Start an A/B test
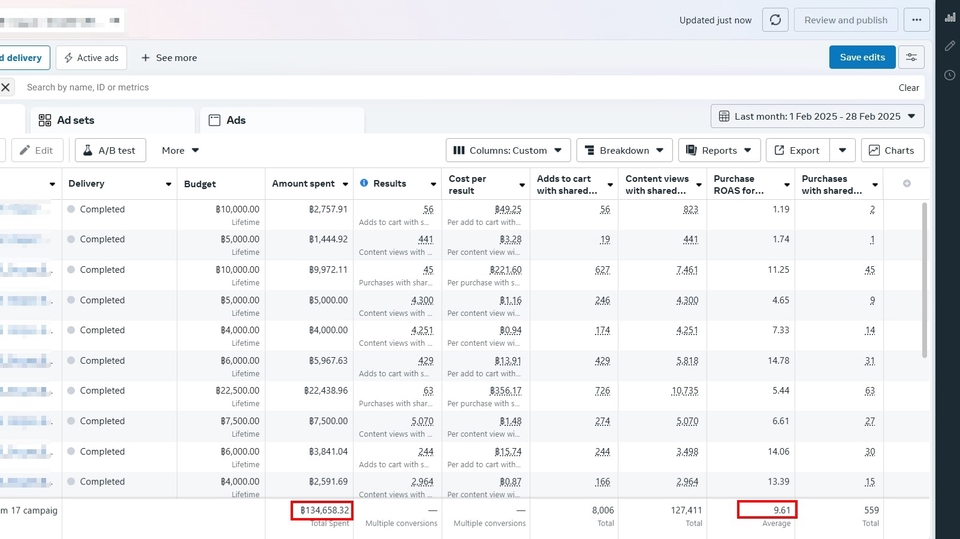This screenshot has width=960, height=539. [110, 150]
